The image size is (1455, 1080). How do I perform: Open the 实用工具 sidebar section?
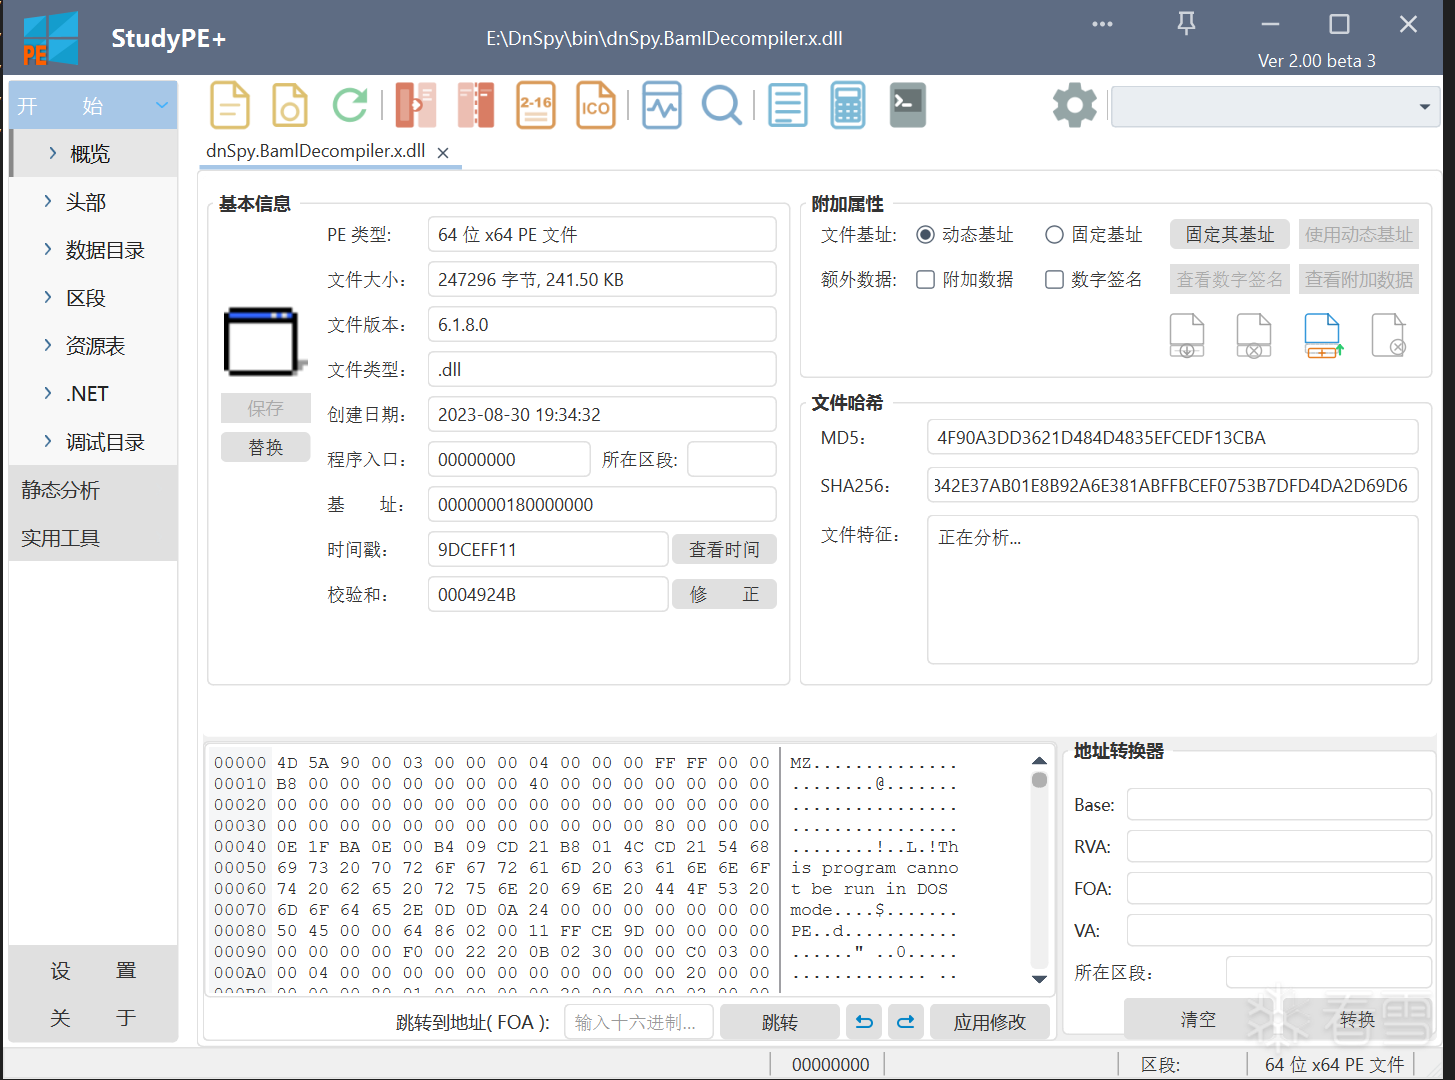(x=93, y=538)
